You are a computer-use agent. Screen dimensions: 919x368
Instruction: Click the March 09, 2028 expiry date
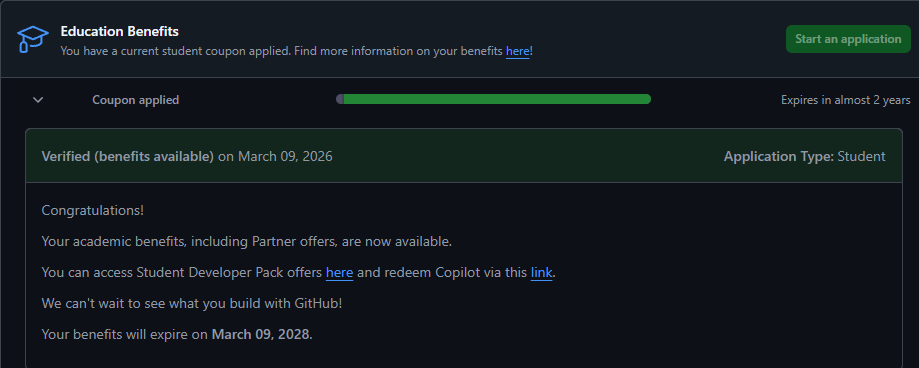260,335
